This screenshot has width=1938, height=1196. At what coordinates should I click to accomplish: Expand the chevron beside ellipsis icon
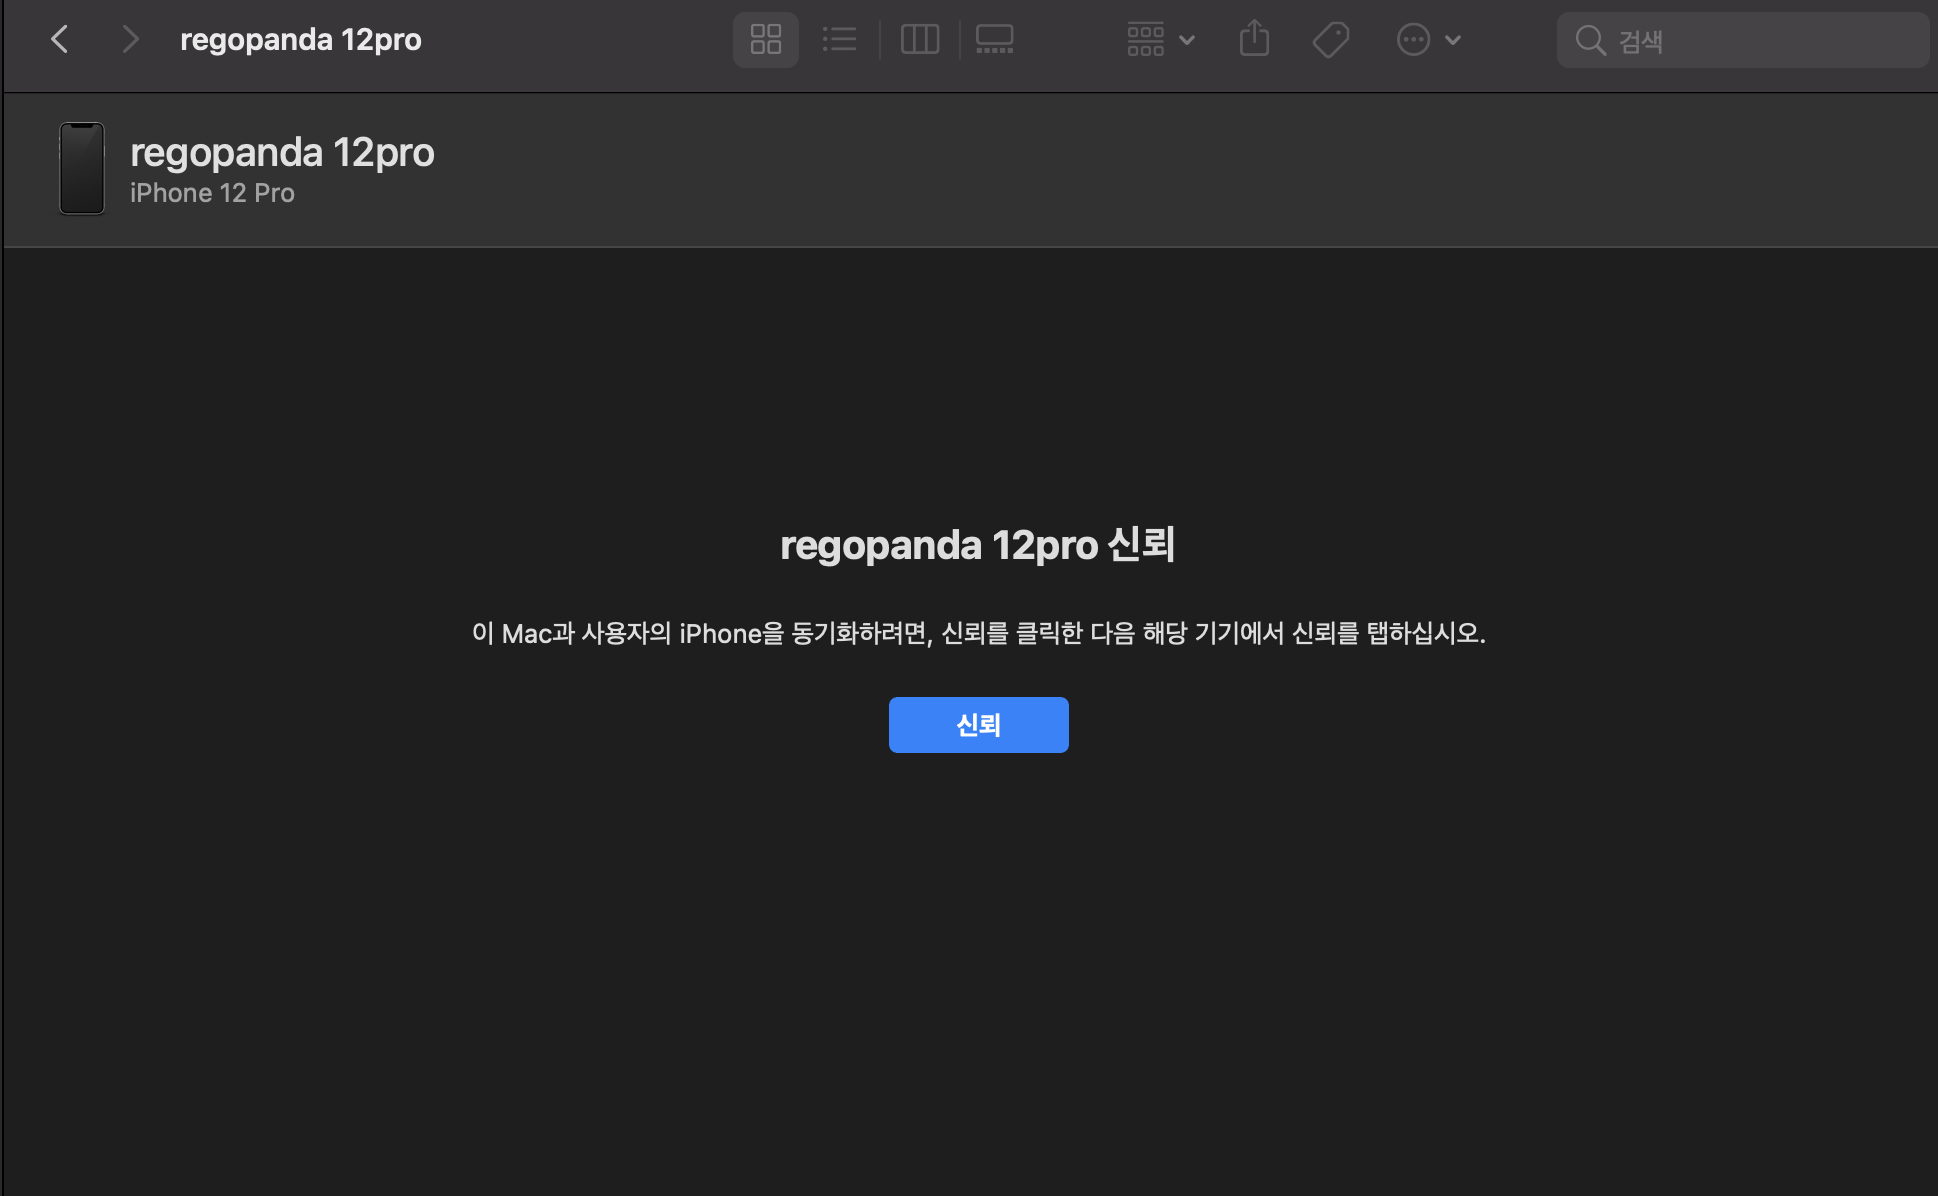[x=1453, y=40]
